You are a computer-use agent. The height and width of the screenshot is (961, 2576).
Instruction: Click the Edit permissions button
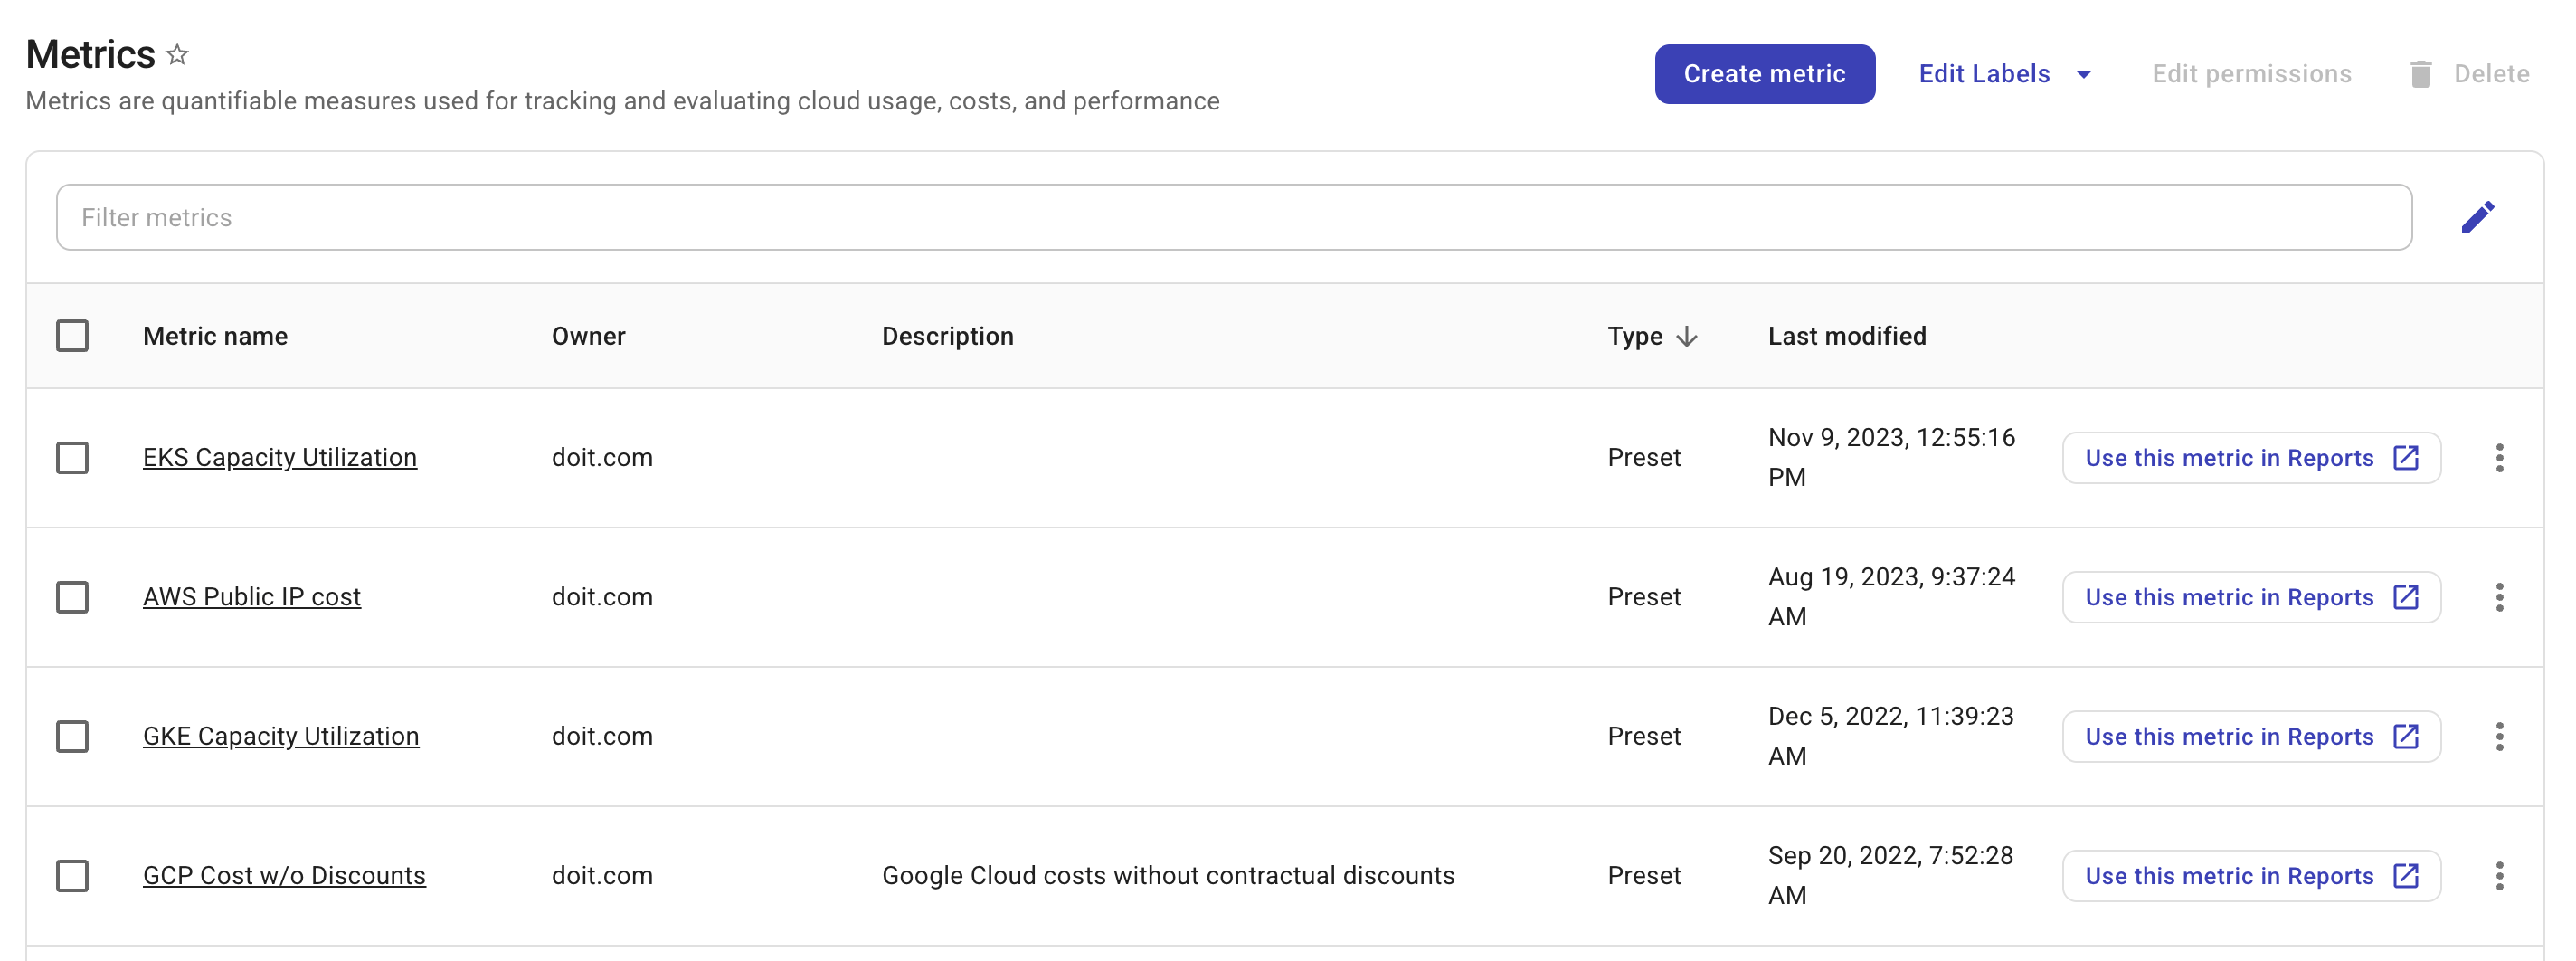(x=2251, y=74)
